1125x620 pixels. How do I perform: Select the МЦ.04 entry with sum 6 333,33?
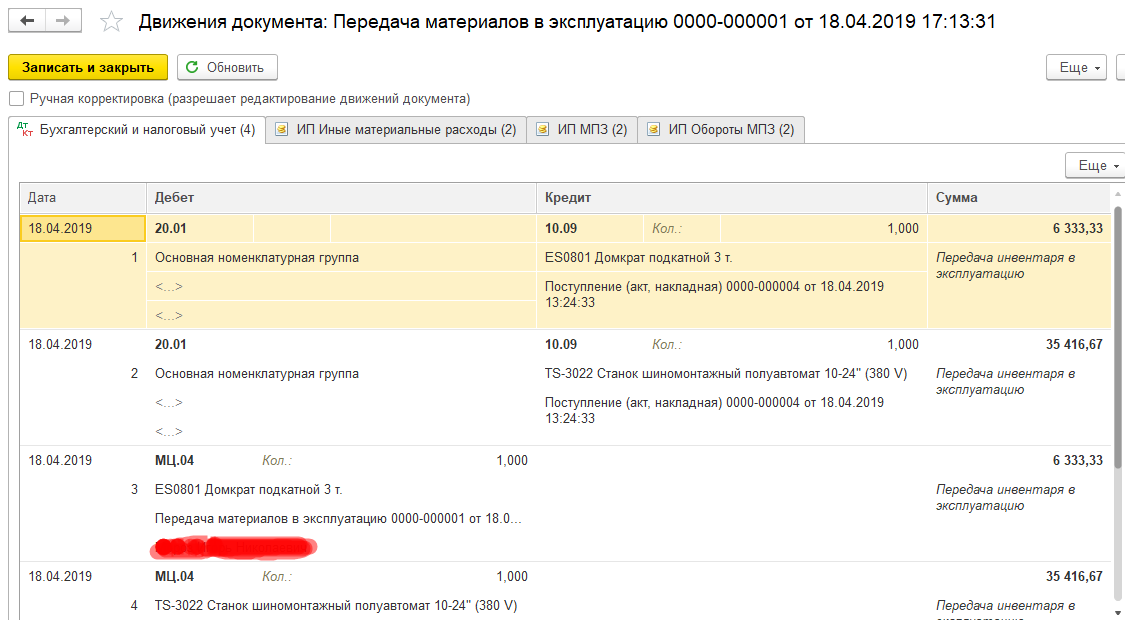pyautogui.click(x=174, y=461)
